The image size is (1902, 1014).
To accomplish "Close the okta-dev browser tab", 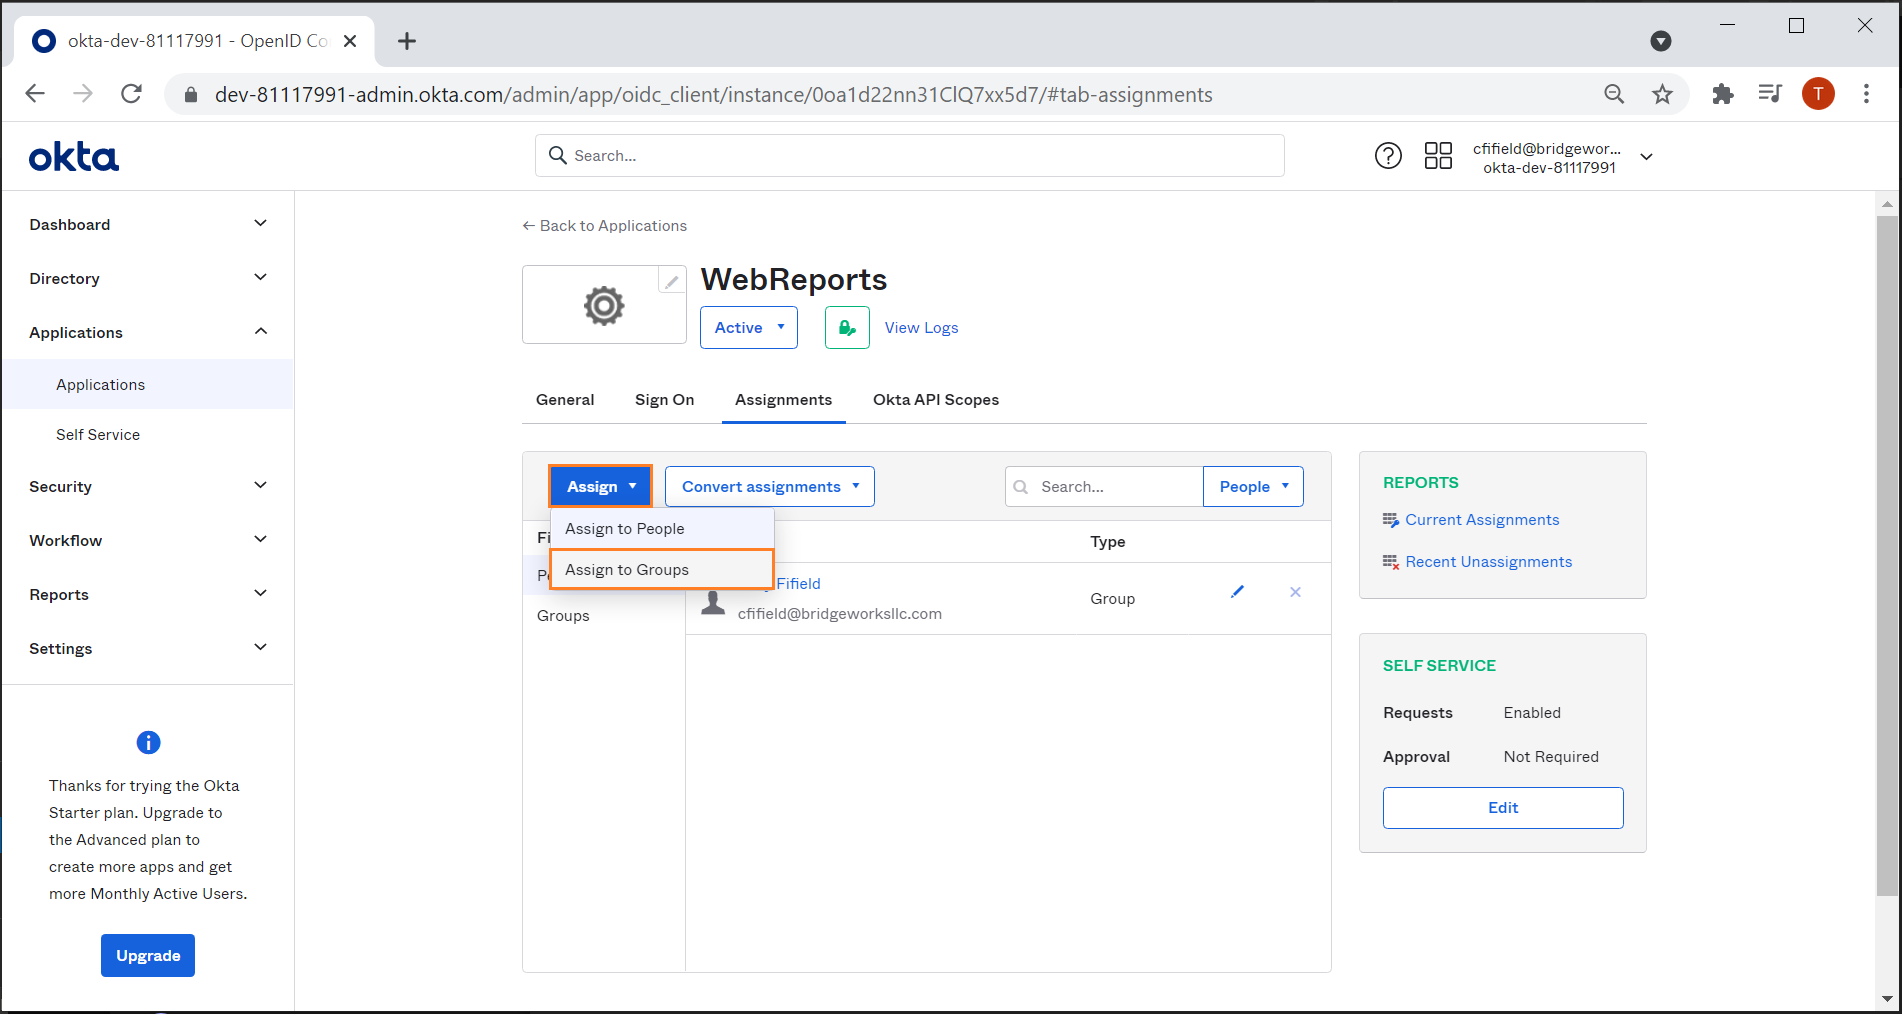I will tap(350, 41).
